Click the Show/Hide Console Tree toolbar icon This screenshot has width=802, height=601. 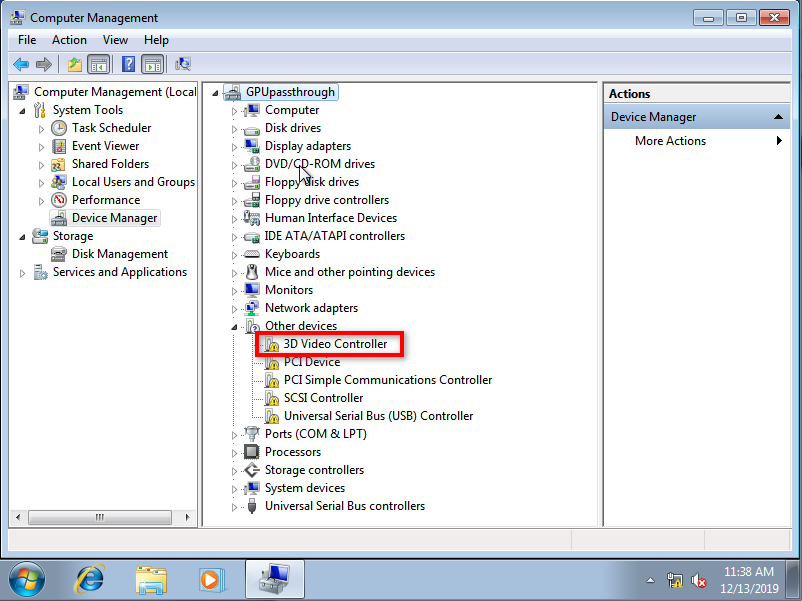100,63
